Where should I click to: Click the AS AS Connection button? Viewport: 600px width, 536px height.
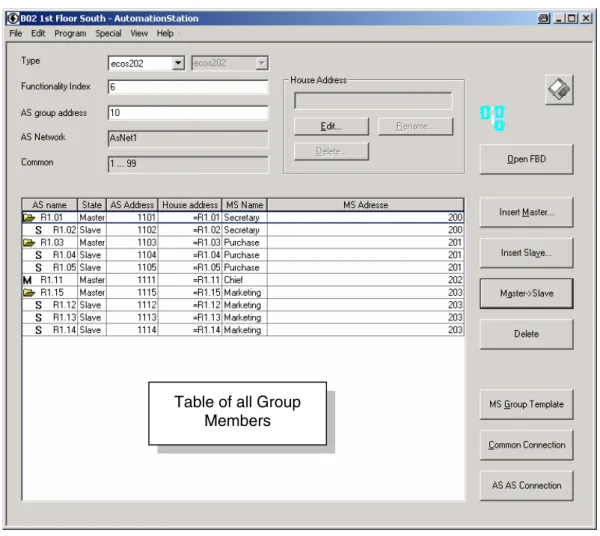[527, 485]
